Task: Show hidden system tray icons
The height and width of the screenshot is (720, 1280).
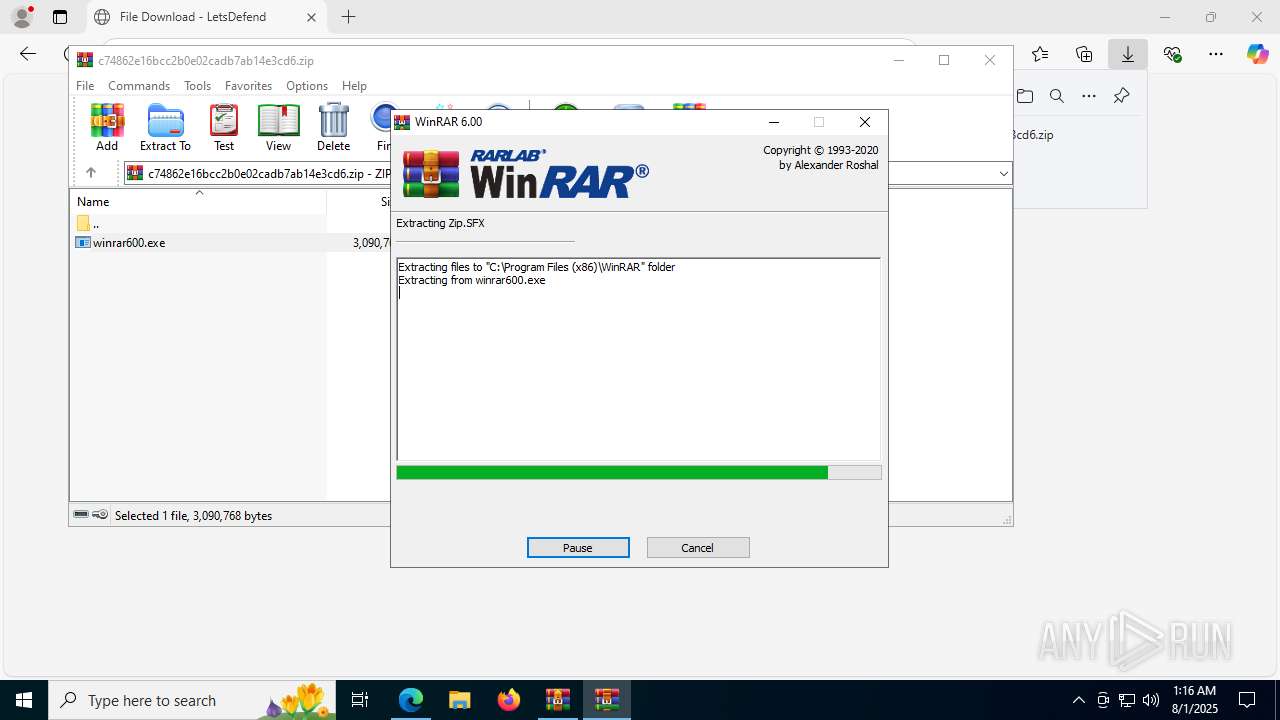Action: click(1078, 700)
